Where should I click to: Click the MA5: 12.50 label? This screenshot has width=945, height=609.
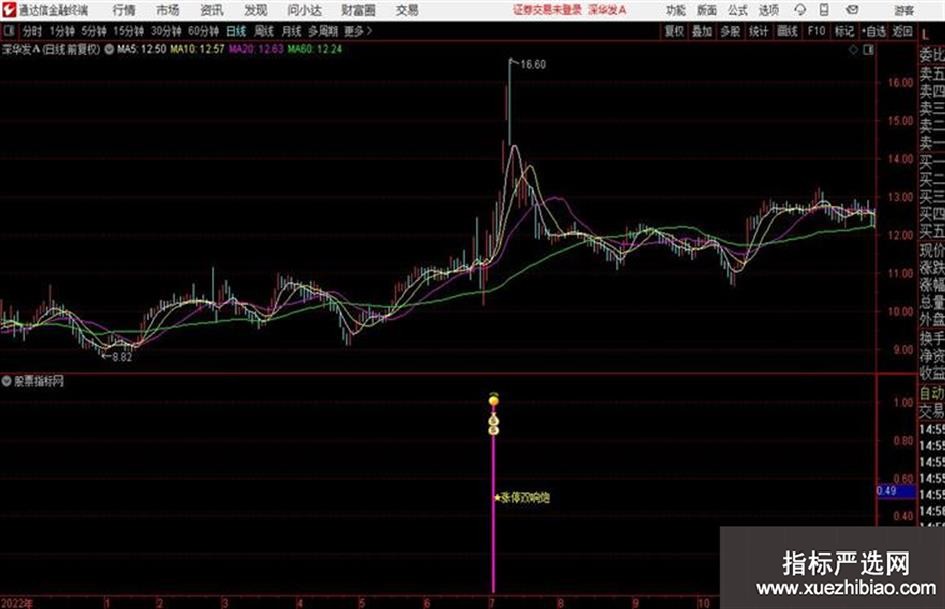[142, 49]
